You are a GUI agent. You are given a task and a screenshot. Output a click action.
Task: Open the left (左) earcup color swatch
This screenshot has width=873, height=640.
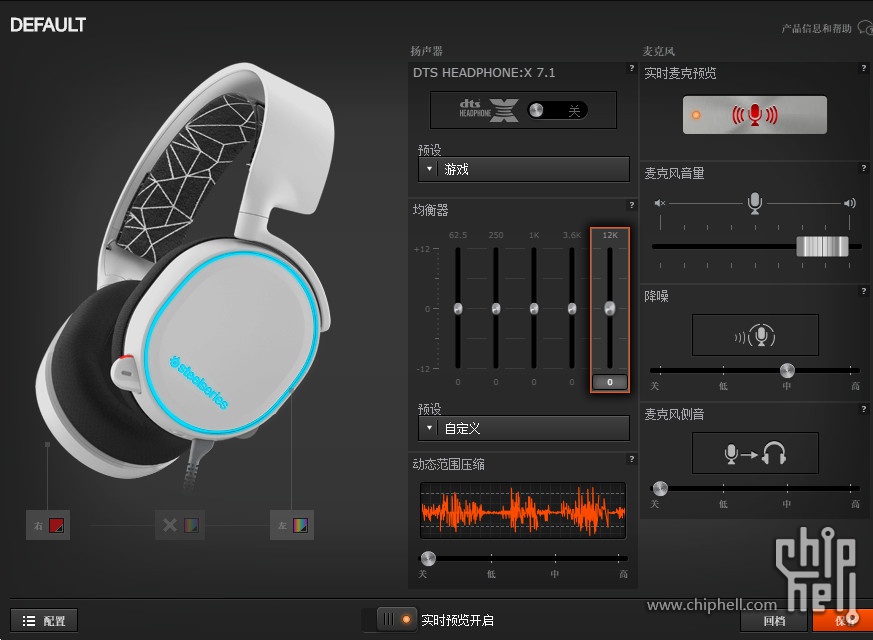[300, 525]
